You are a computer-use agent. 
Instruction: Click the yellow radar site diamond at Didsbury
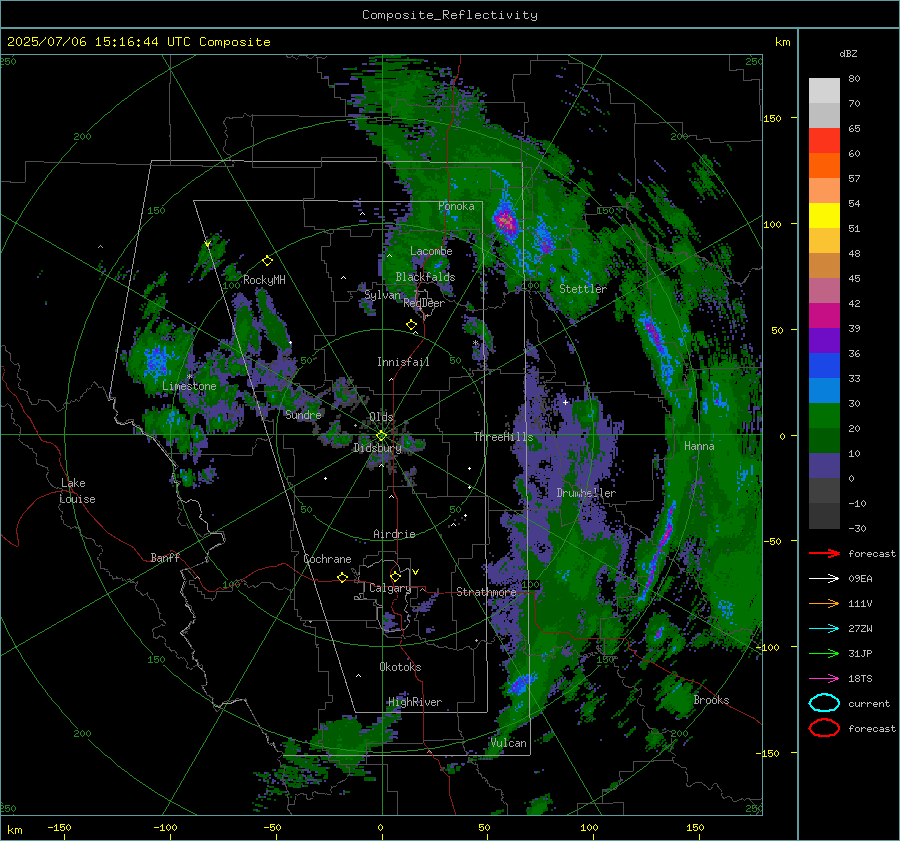pos(381,436)
